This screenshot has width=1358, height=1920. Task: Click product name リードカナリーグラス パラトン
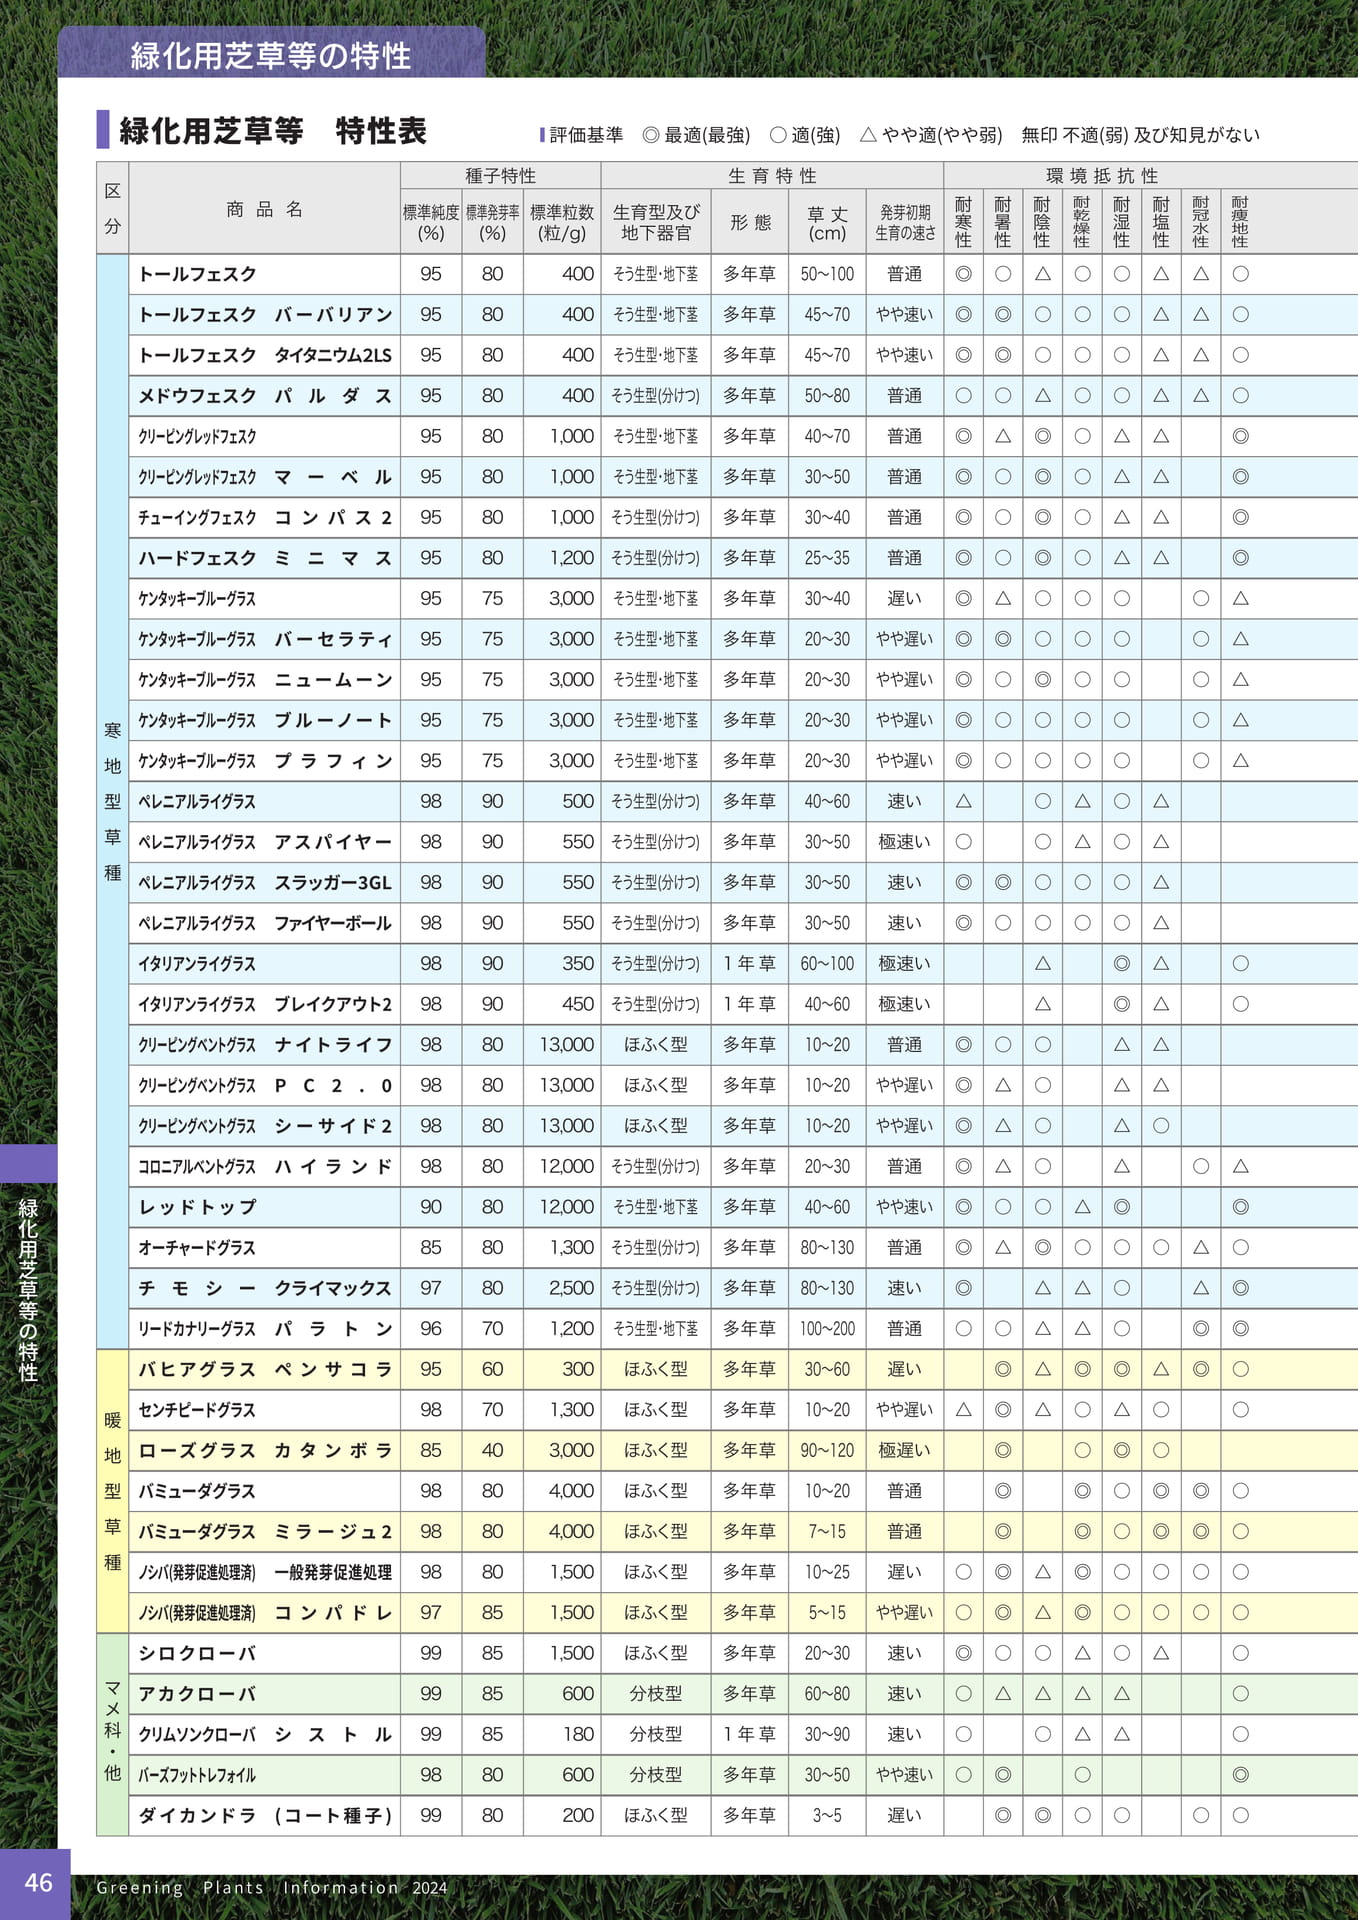(265, 1329)
